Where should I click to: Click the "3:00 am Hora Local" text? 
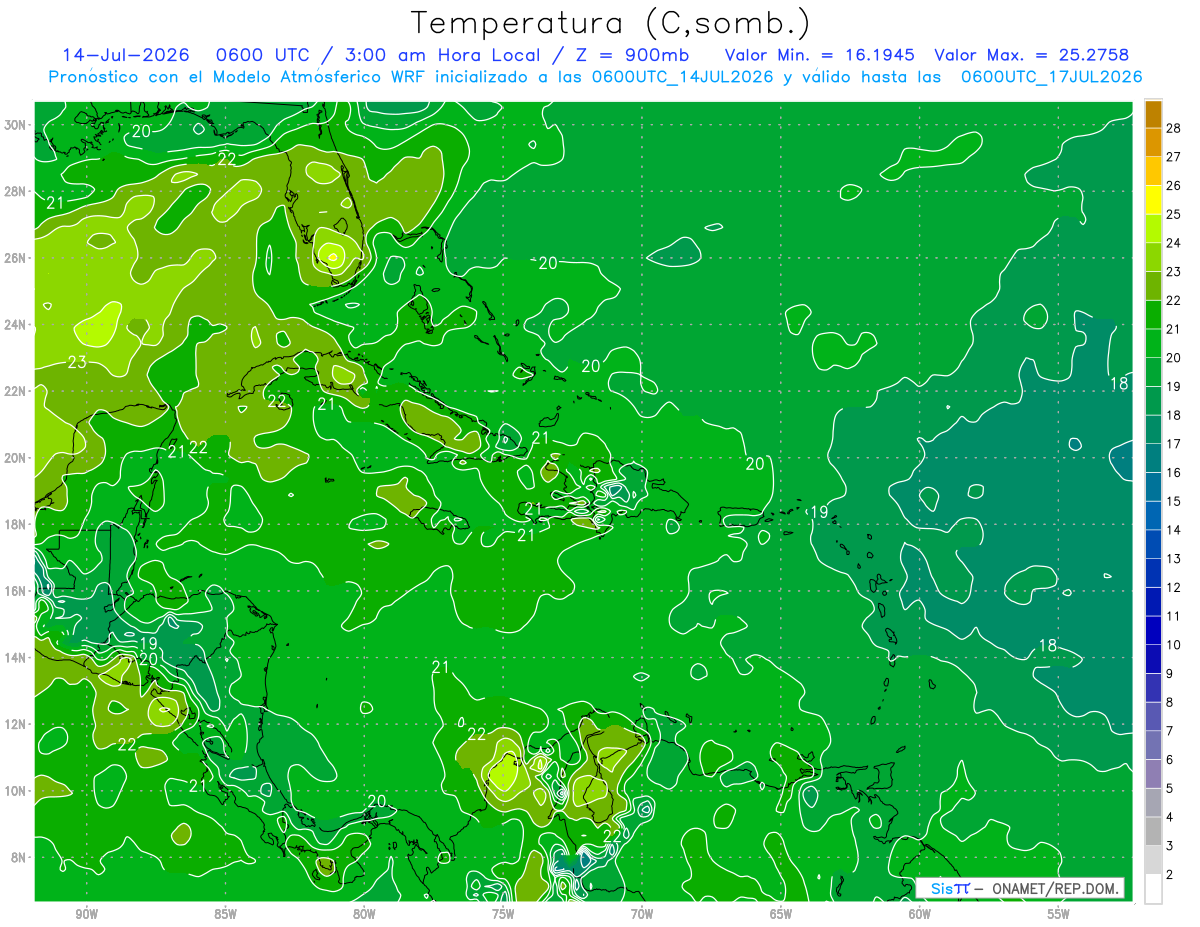coord(444,55)
